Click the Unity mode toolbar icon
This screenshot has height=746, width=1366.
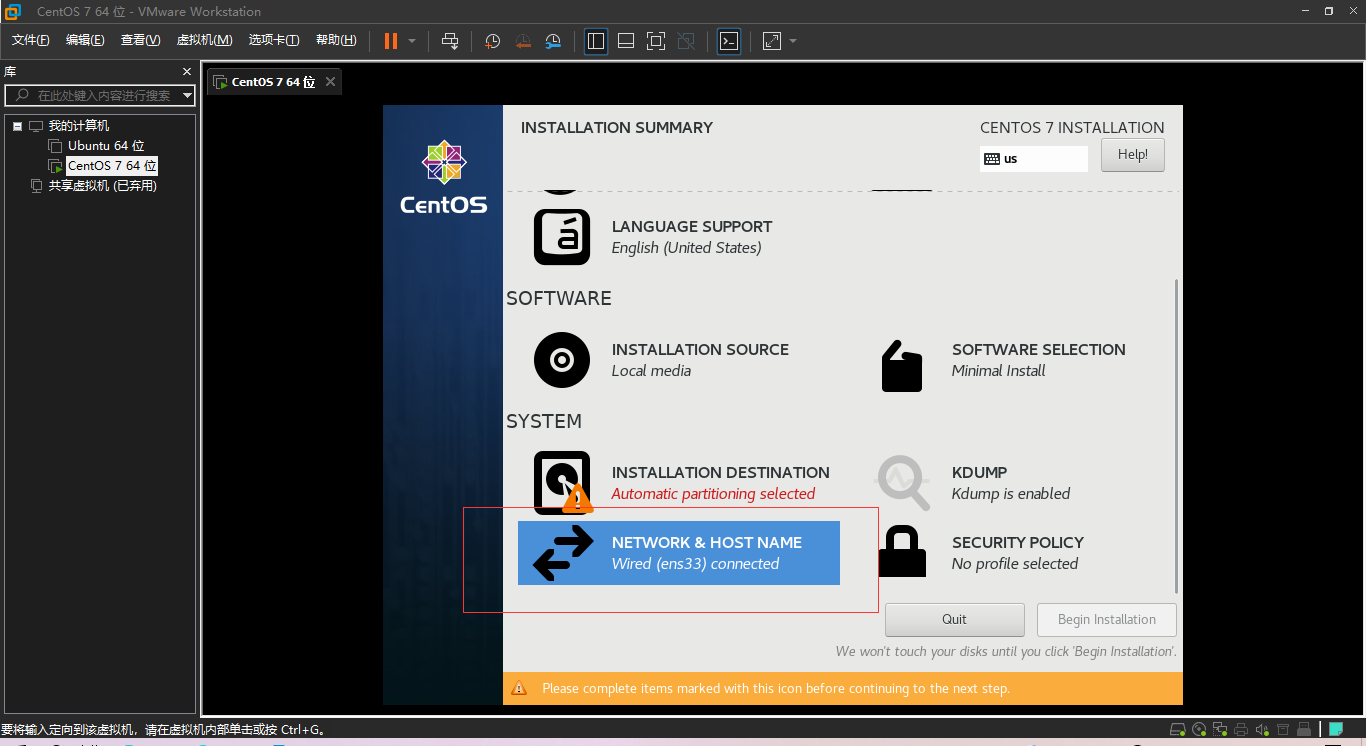pyautogui.click(x=686, y=41)
